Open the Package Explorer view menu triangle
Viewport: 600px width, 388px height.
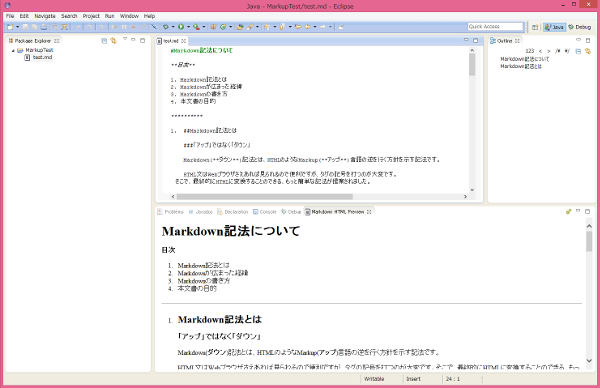(x=125, y=39)
